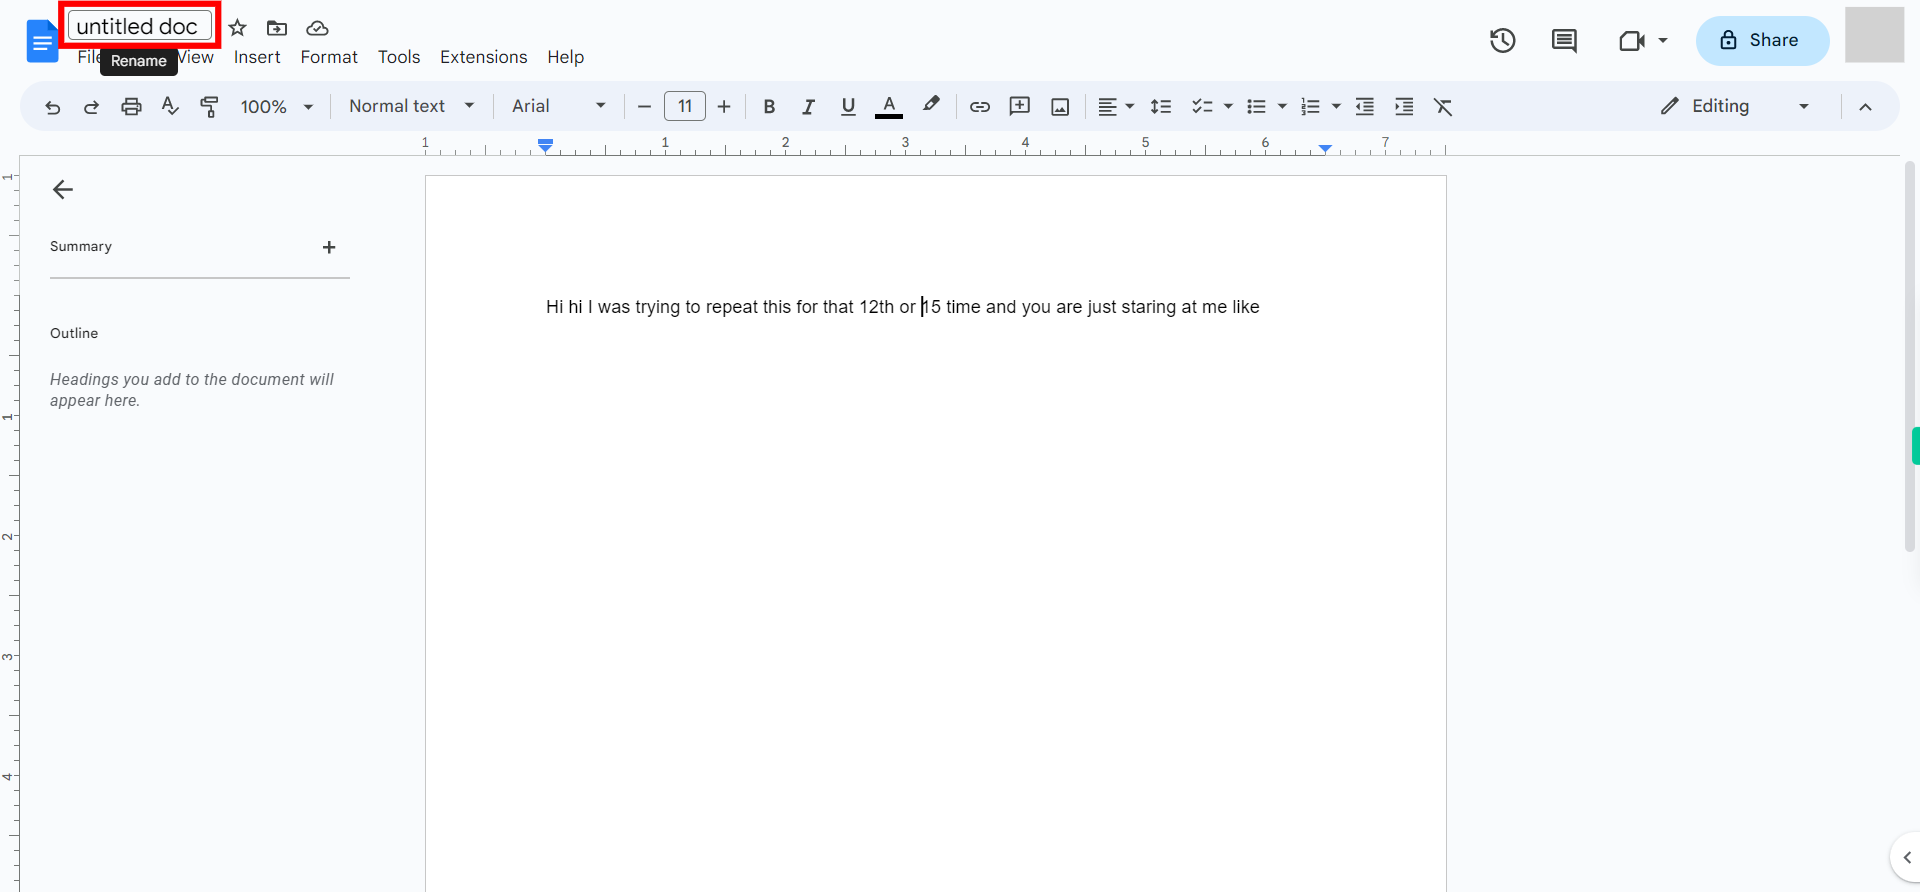The width and height of the screenshot is (1920, 892).
Task: Click the sentence starting "Hi hi I was"
Action: point(903,307)
